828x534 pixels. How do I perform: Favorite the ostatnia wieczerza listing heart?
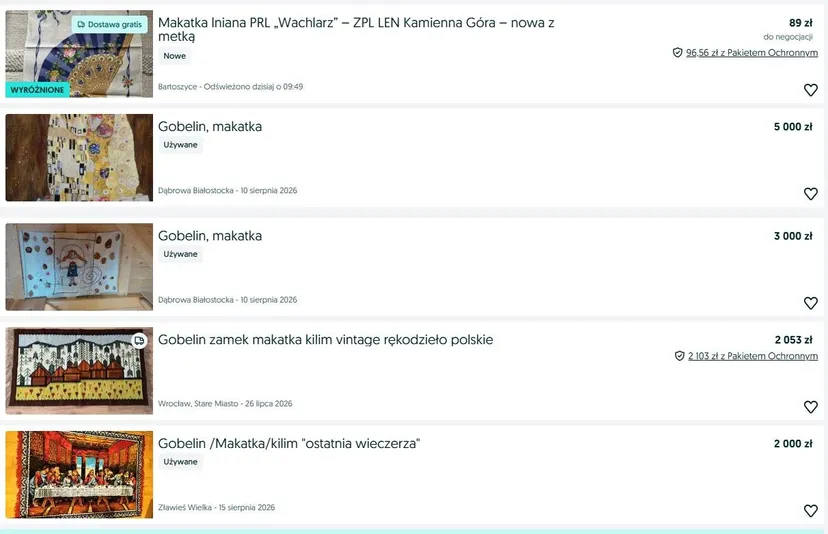811,511
